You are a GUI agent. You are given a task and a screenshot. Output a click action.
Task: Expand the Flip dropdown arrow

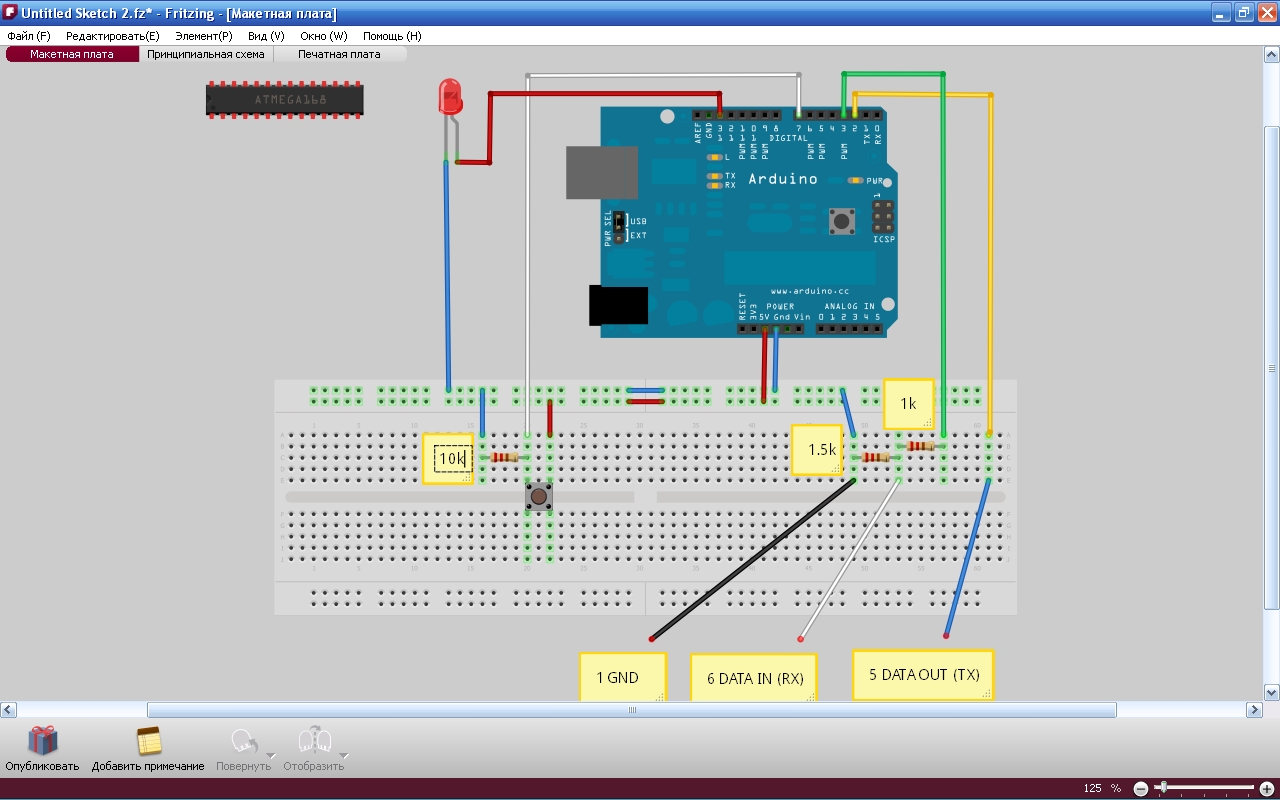pos(342,755)
